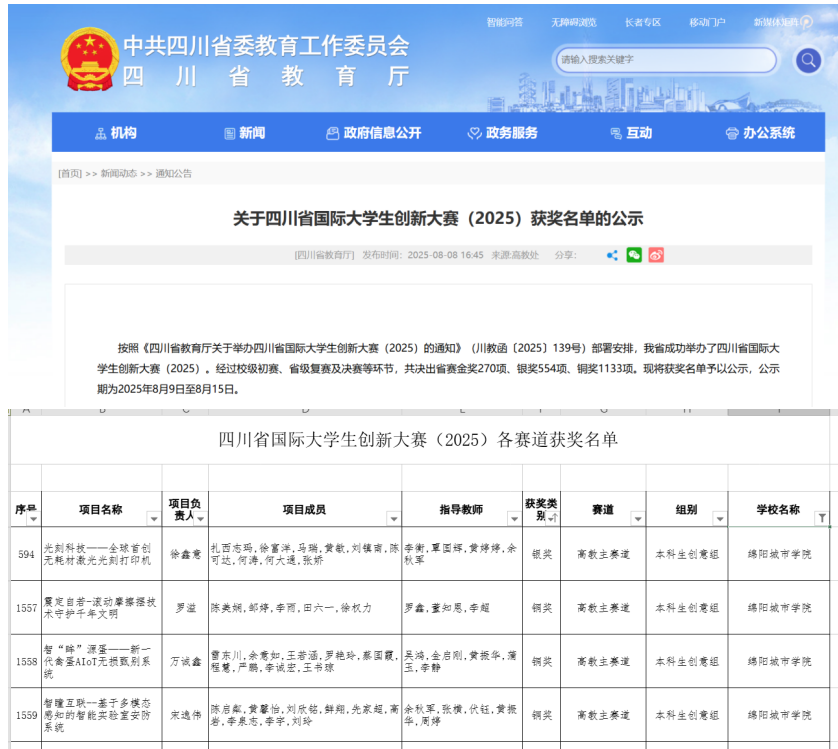This screenshot has height=749, width=838.
Task: Go to 首页 in the breadcrumb
Action: 70,174
